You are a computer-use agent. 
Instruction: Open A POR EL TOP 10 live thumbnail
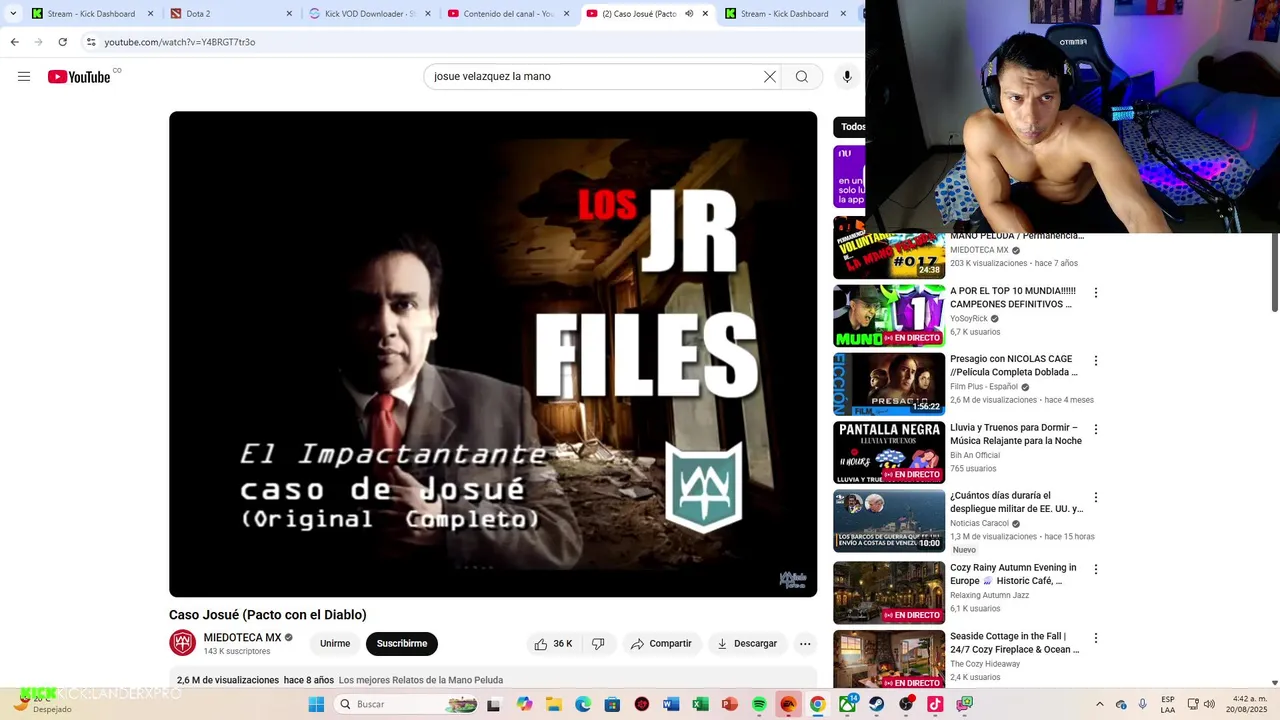pyautogui.click(x=889, y=316)
